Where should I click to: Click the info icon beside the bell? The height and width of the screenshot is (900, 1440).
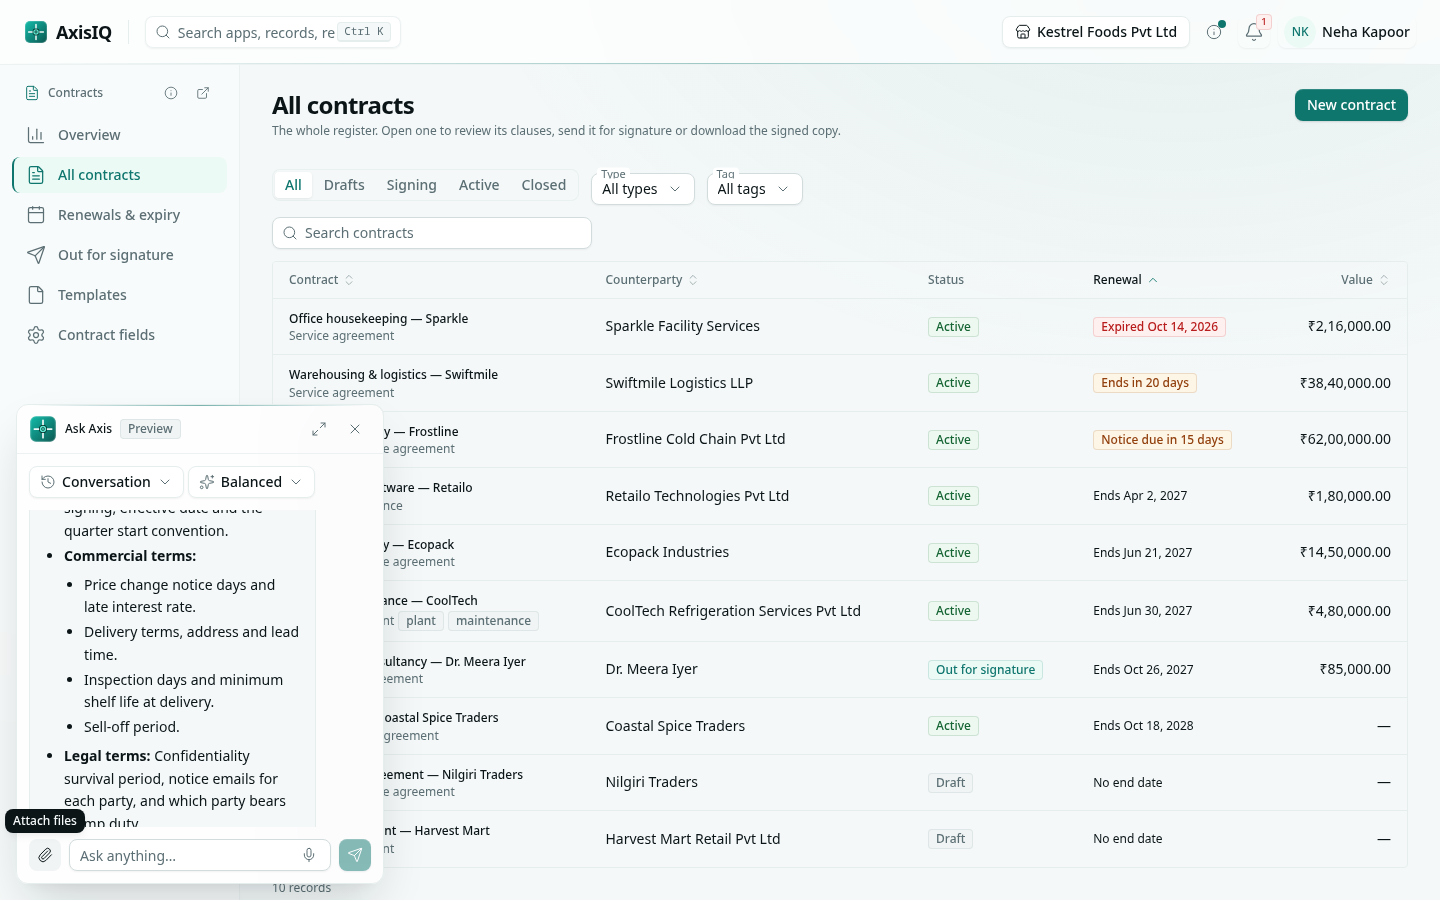[1214, 32]
